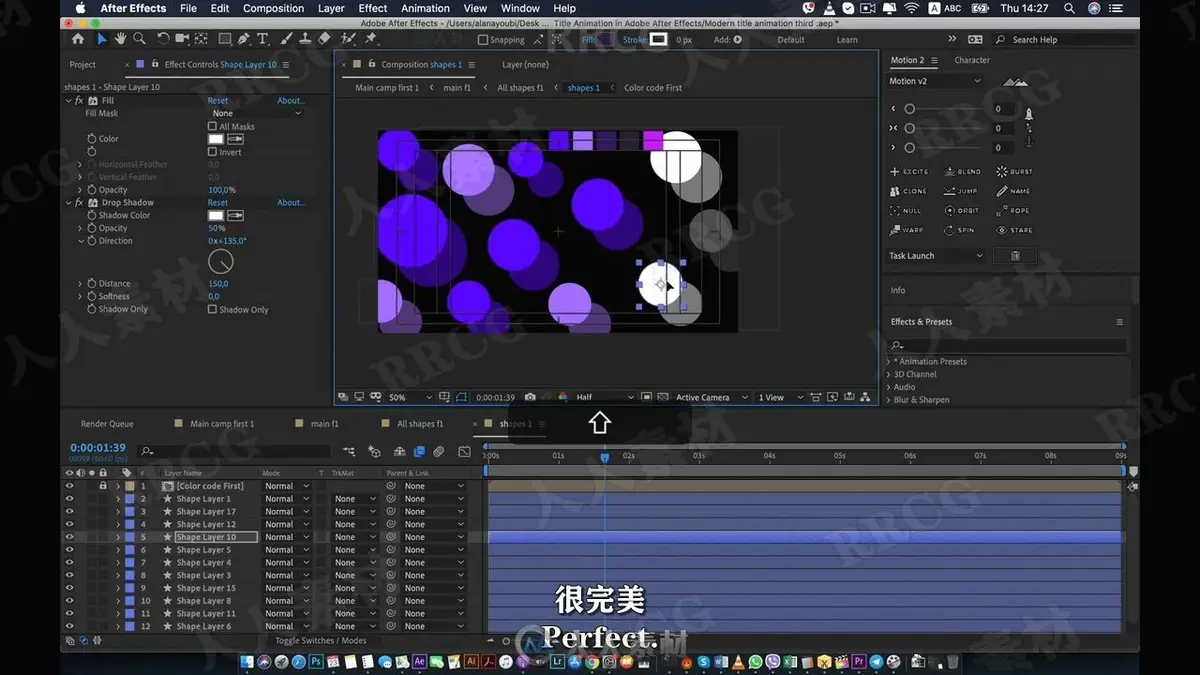Toggle visibility of Shape Layer 17
The width and height of the screenshot is (1200, 675).
coord(69,512)
